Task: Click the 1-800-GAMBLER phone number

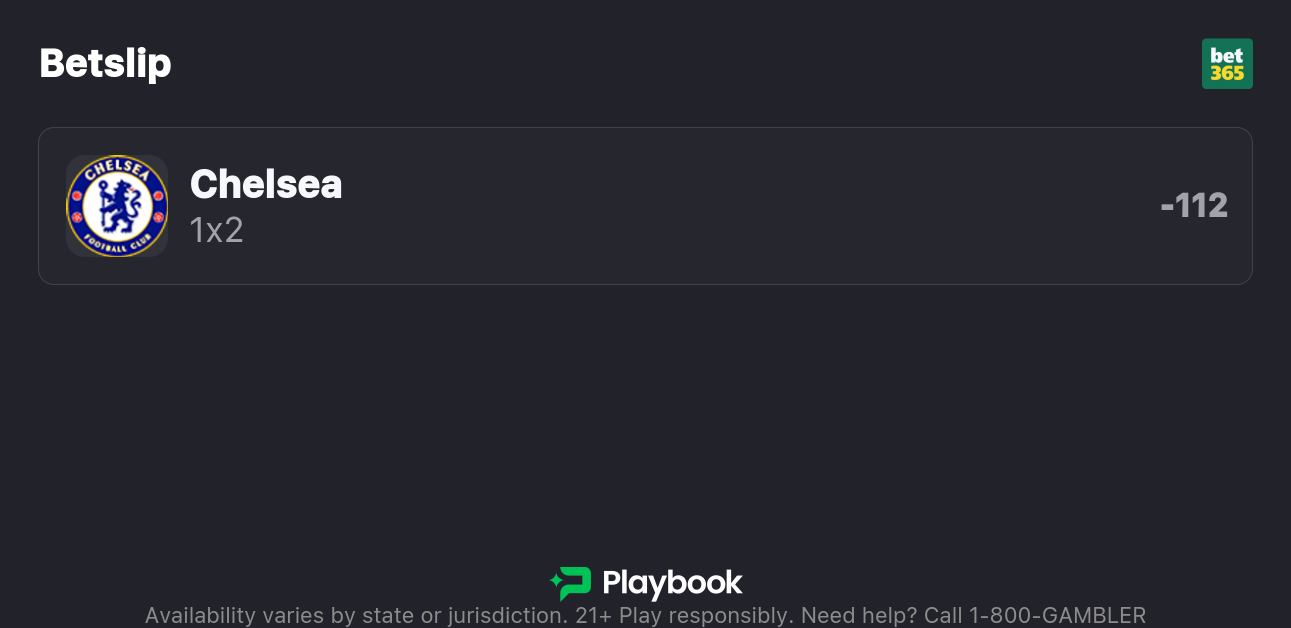Action: tap(1057, 615)
